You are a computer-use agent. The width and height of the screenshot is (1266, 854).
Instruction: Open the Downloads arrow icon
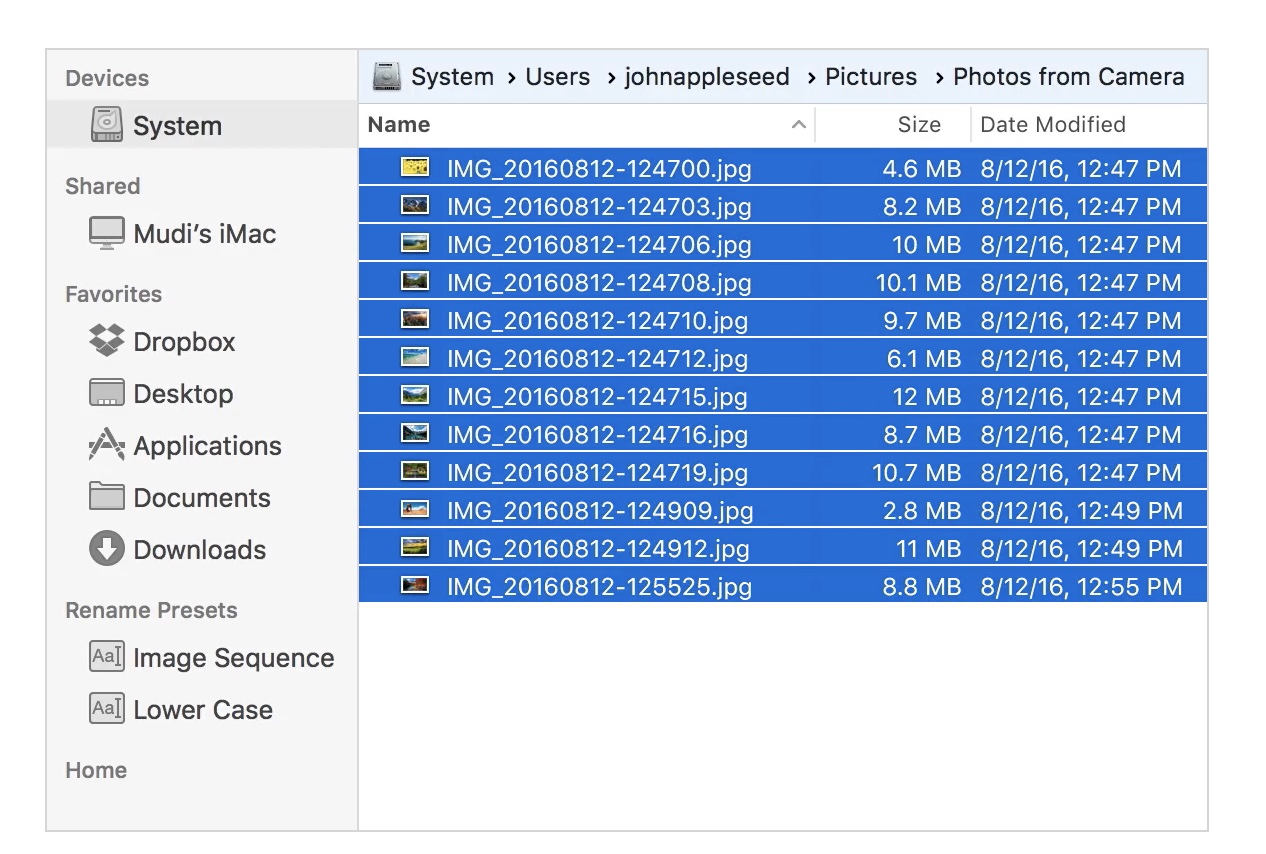click(107, 549)
